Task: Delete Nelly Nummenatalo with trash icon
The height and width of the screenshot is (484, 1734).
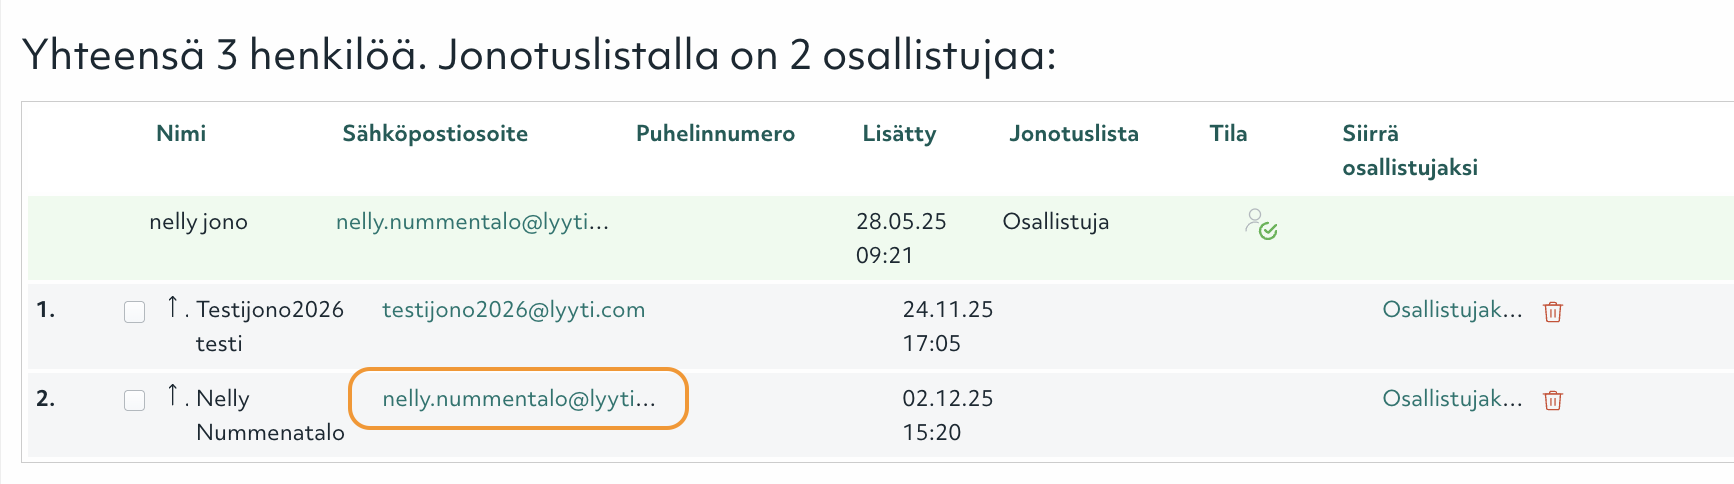Action: point(1553,401)
